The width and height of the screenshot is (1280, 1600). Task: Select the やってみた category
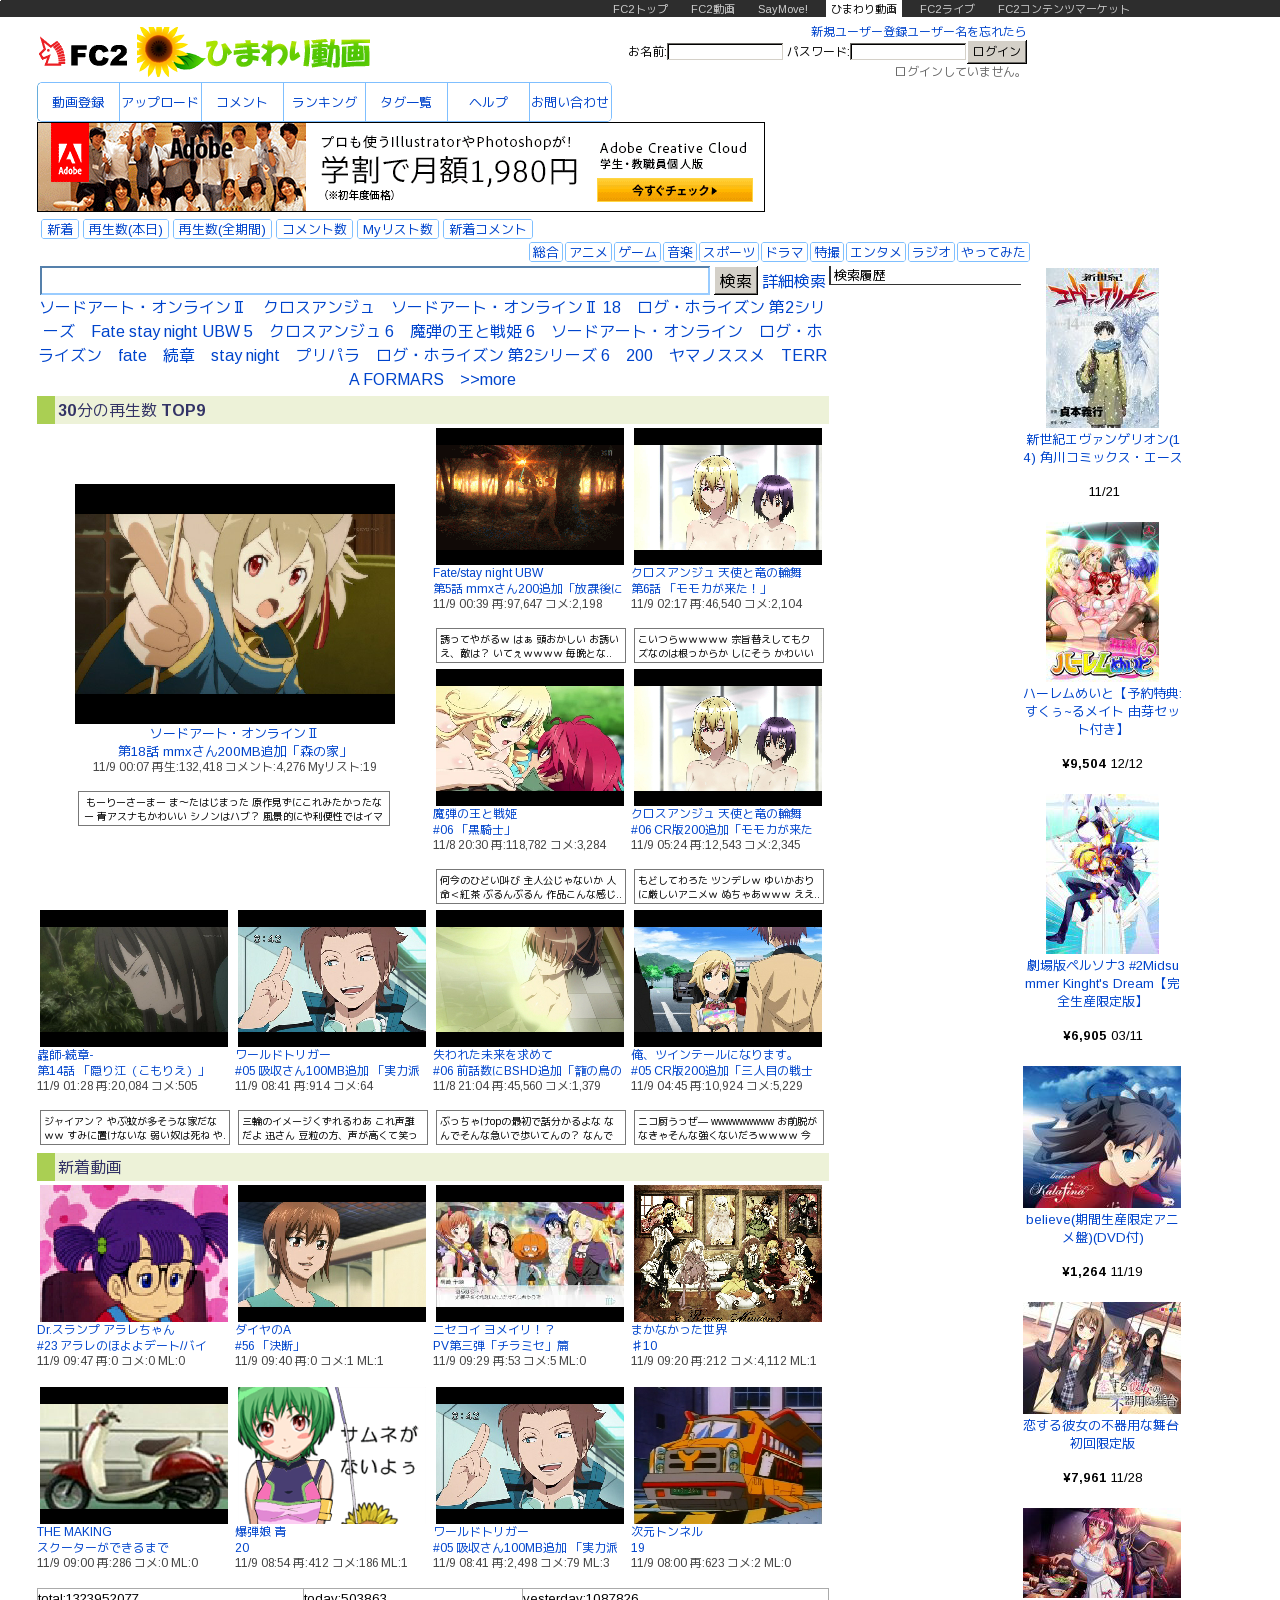(993, 252)
